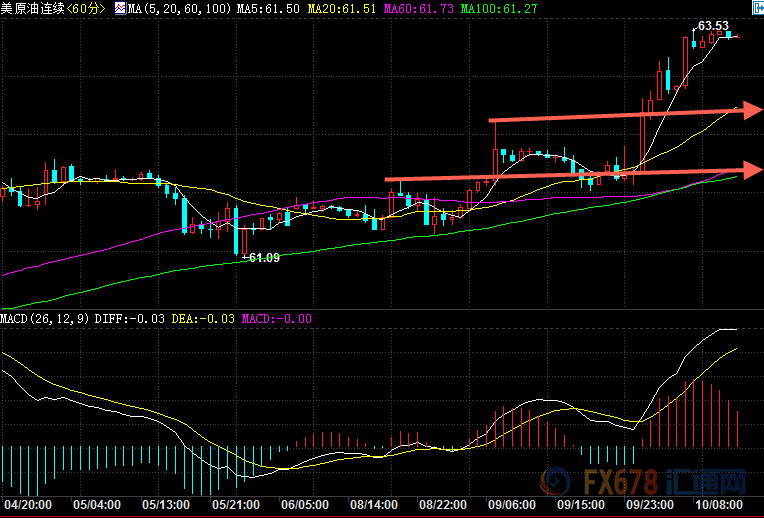
Task: Click the blue expand-panel arrow icon
Action: point(759,8)
